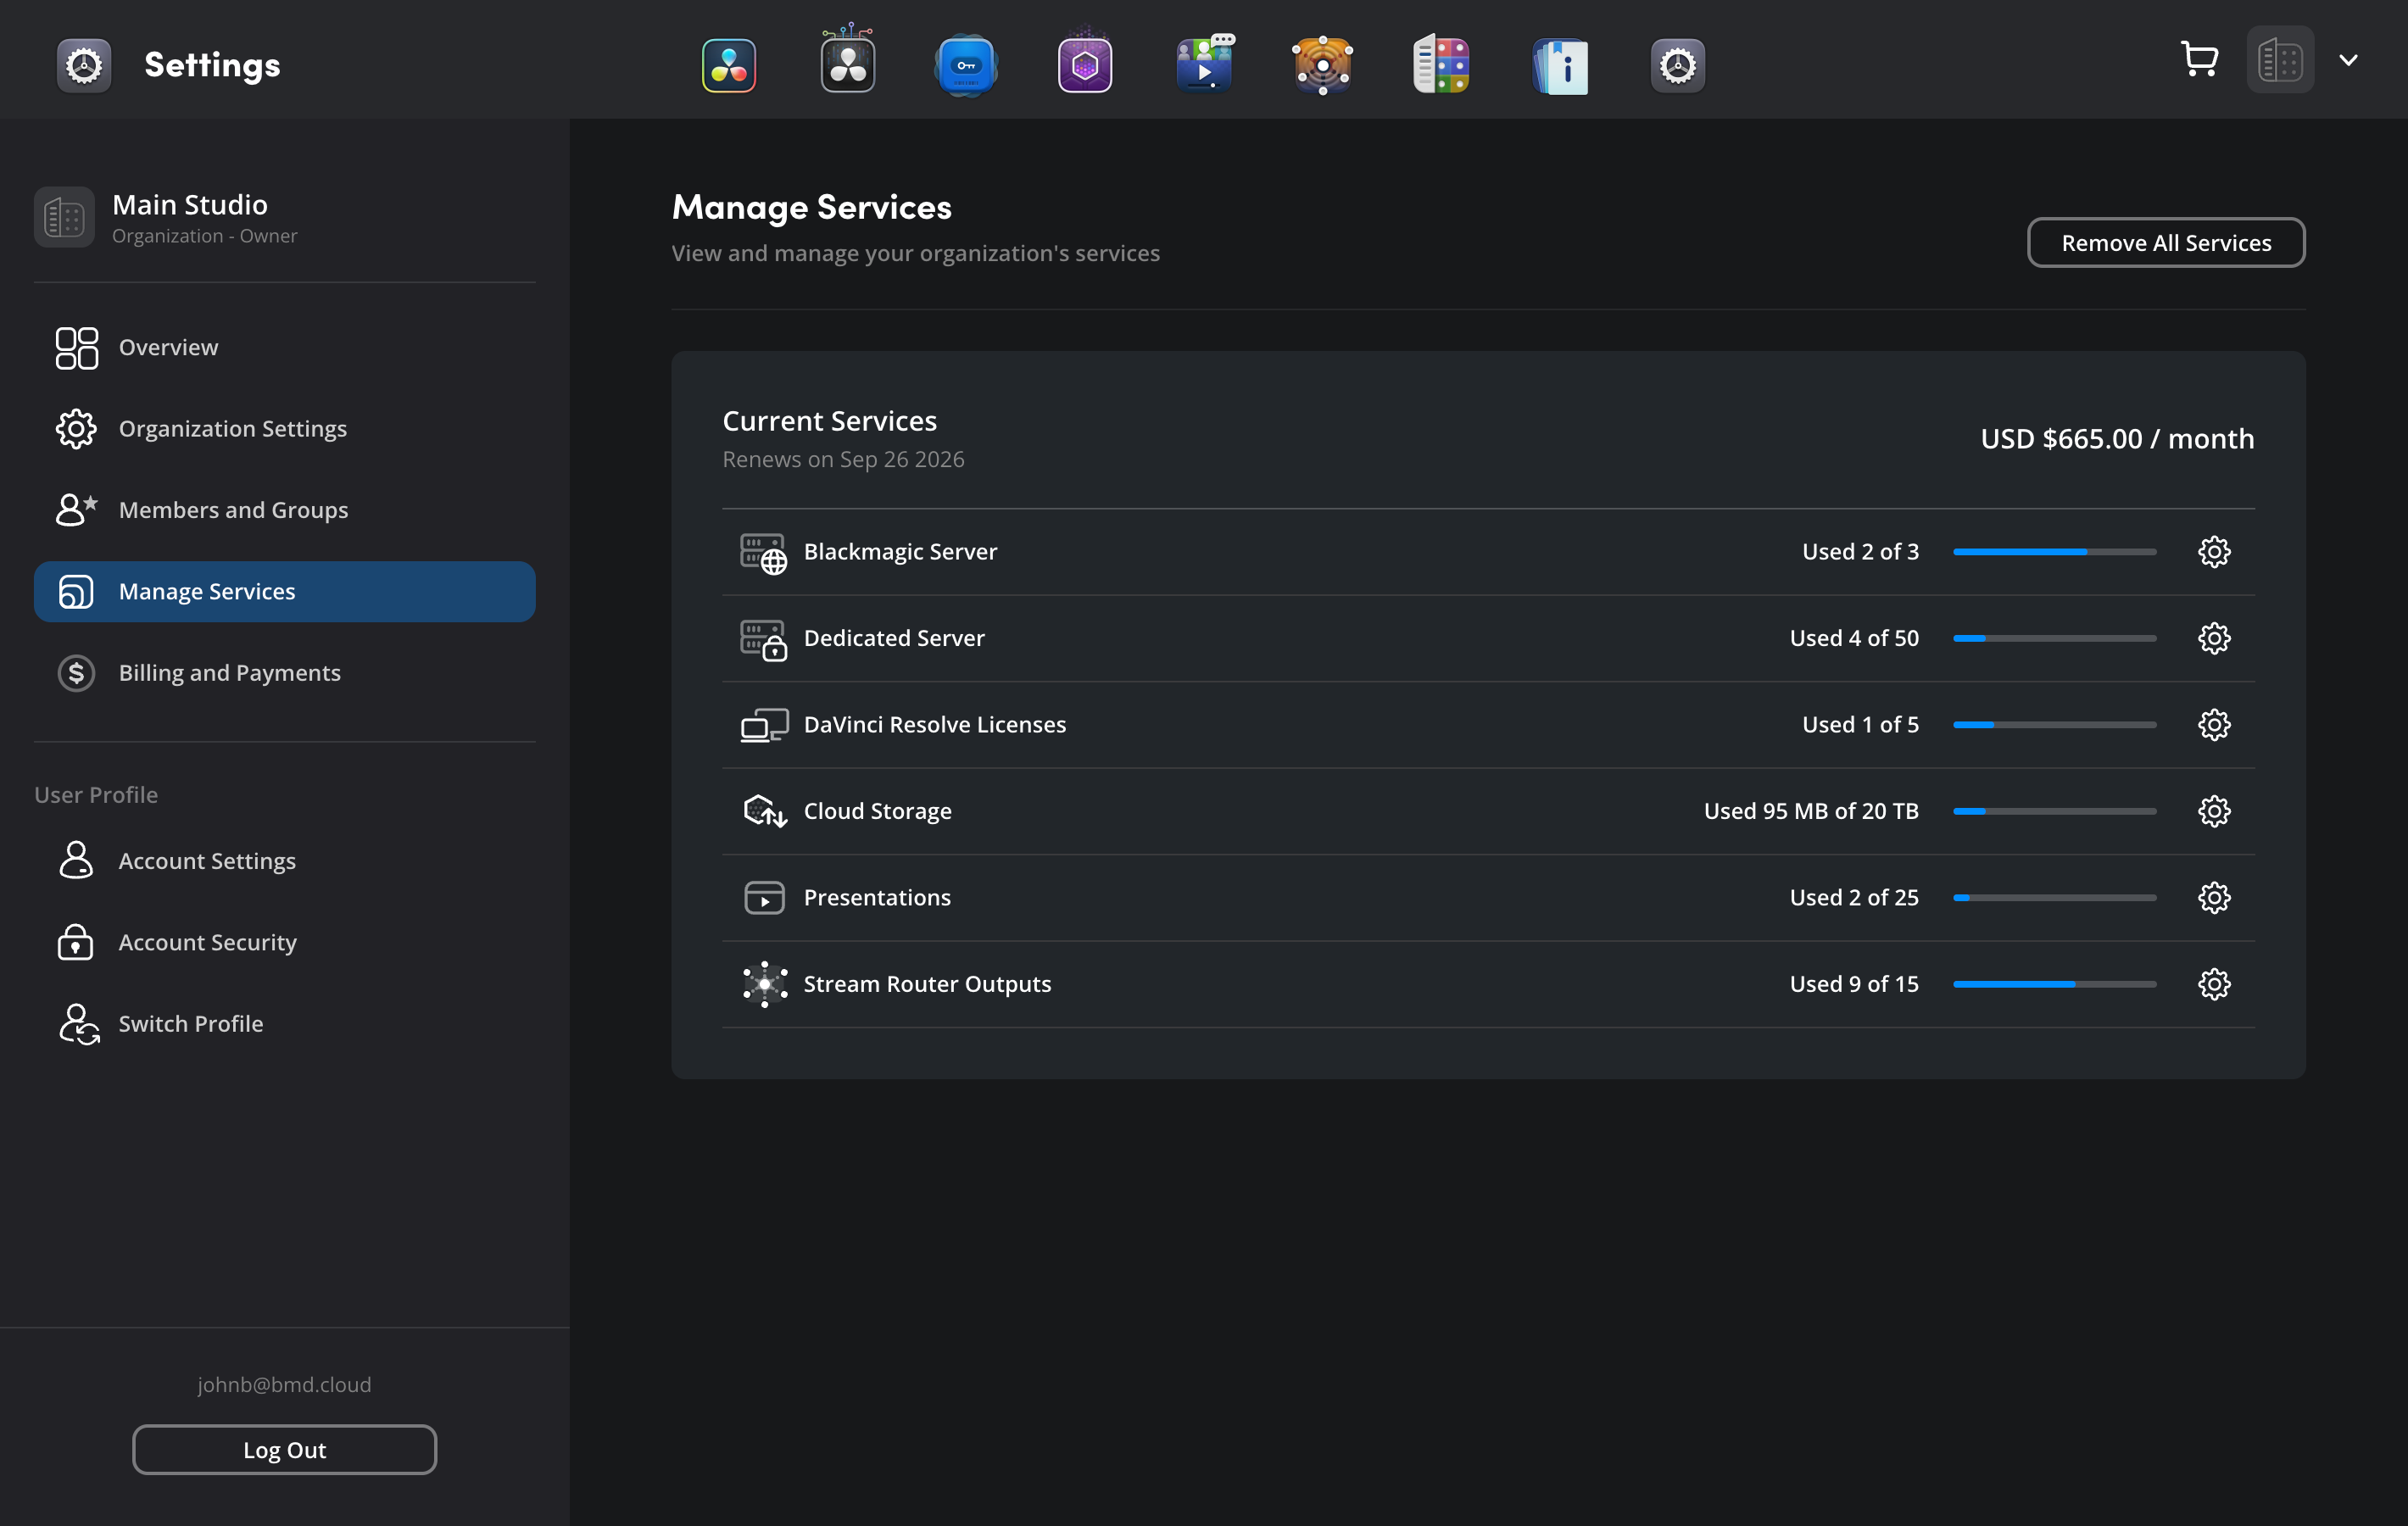Image resolution: width=2408 pixels, height=1526 pixels.
Task: Click the Presentations usage bar
Action: point(2054,898)
